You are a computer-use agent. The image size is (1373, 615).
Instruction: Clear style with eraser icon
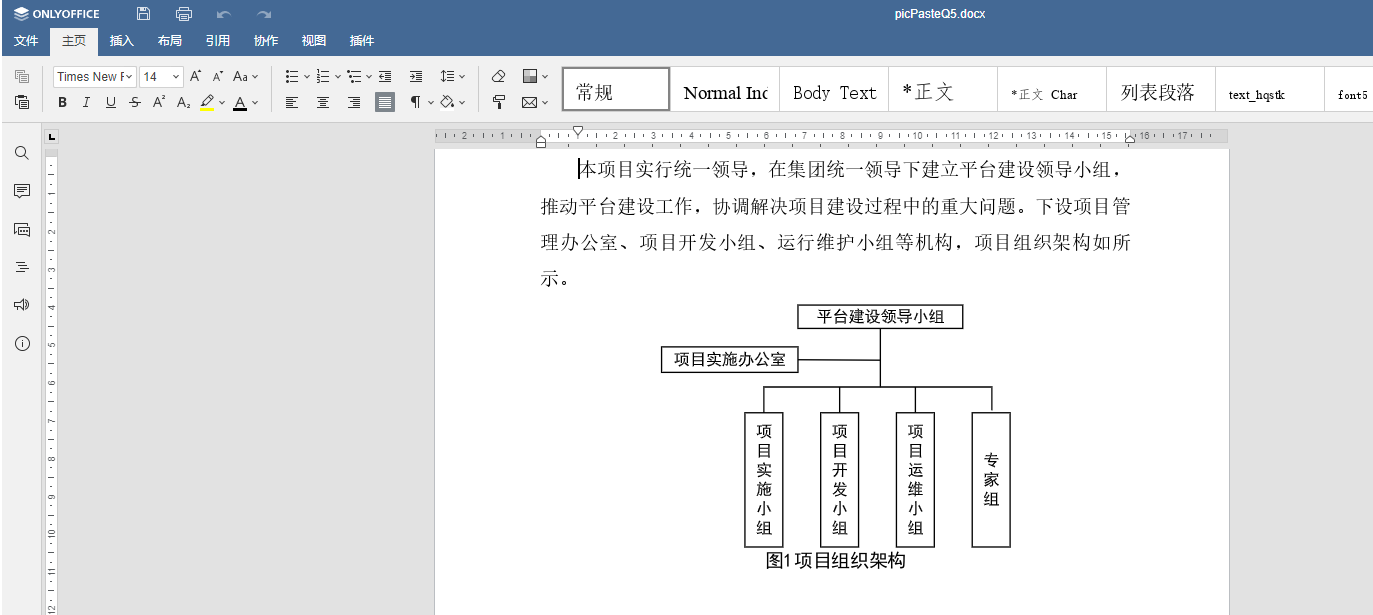pyautogui.click(x=499, y=76)
